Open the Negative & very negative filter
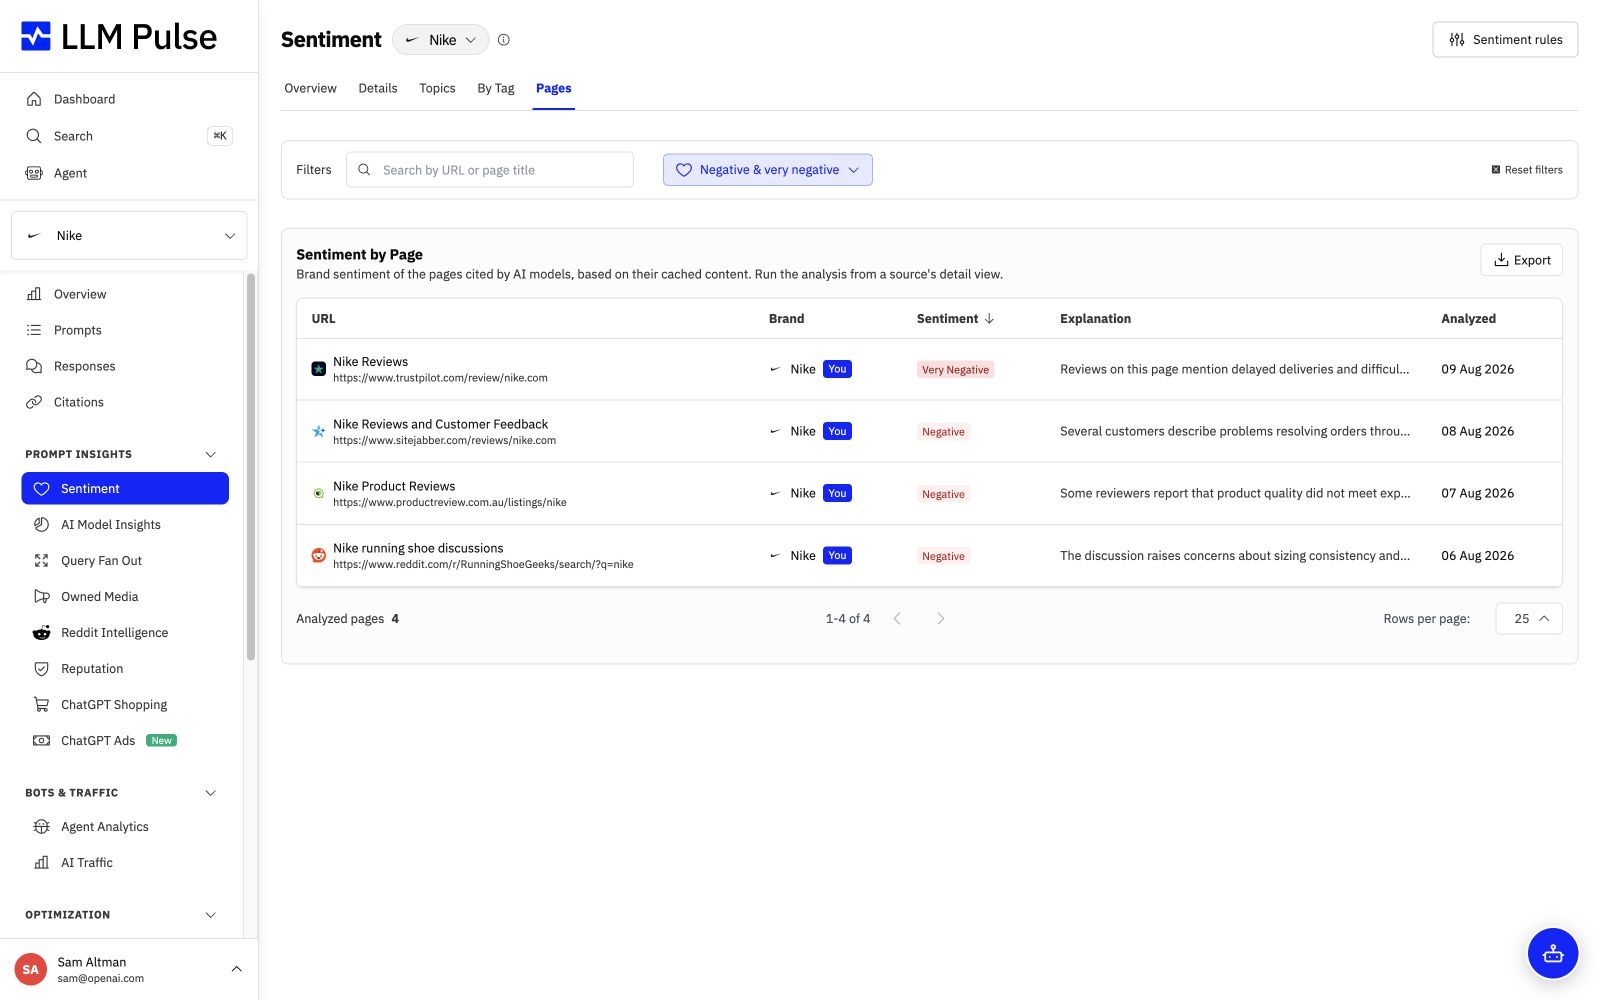 tap(768, 170)
